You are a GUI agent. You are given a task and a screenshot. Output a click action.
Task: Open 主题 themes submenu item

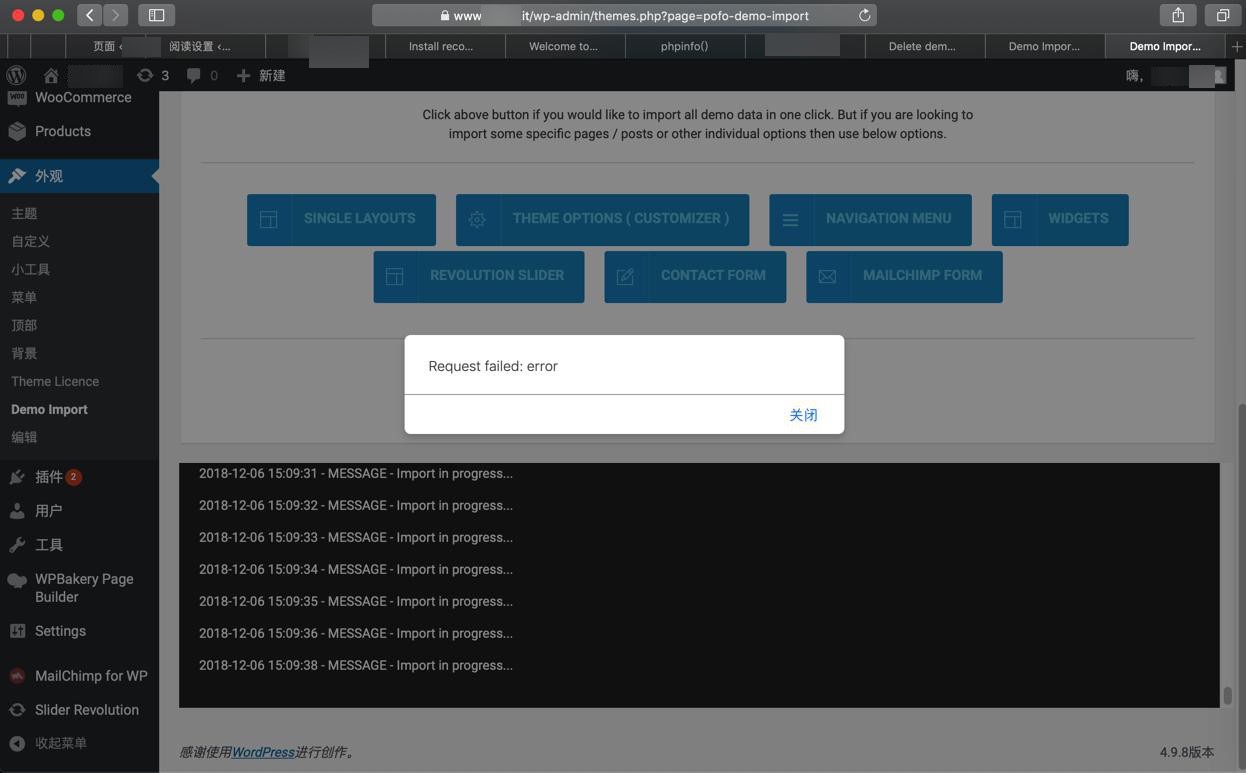[24, 213]
